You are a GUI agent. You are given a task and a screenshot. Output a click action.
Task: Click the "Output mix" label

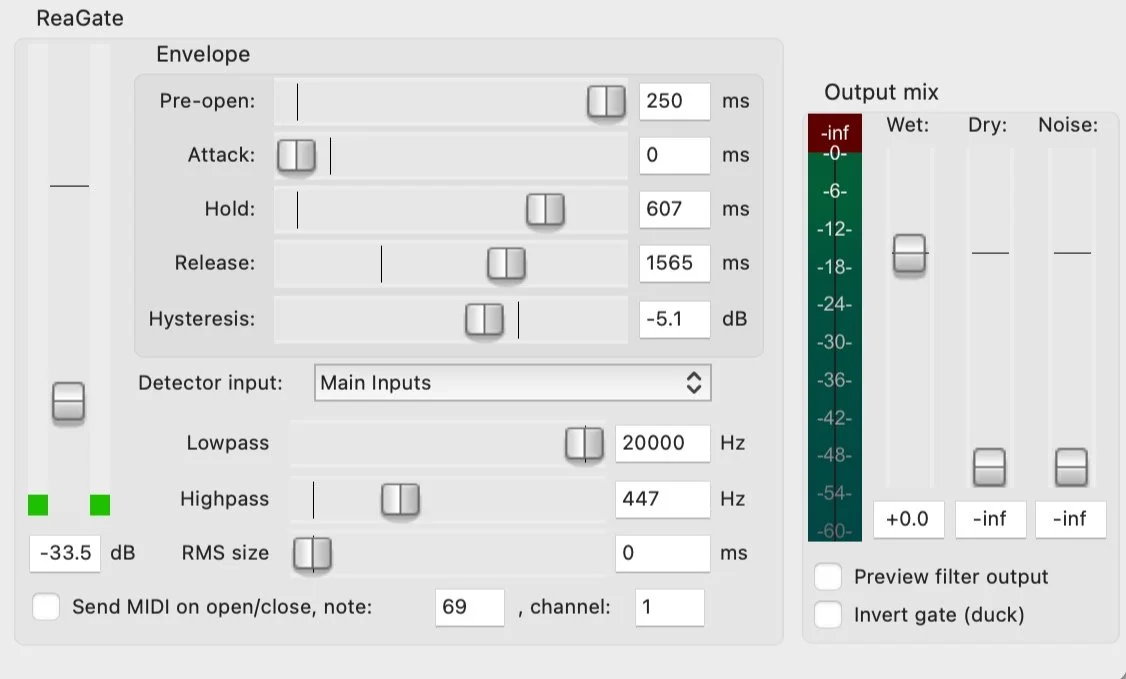[x=881, y=93]
